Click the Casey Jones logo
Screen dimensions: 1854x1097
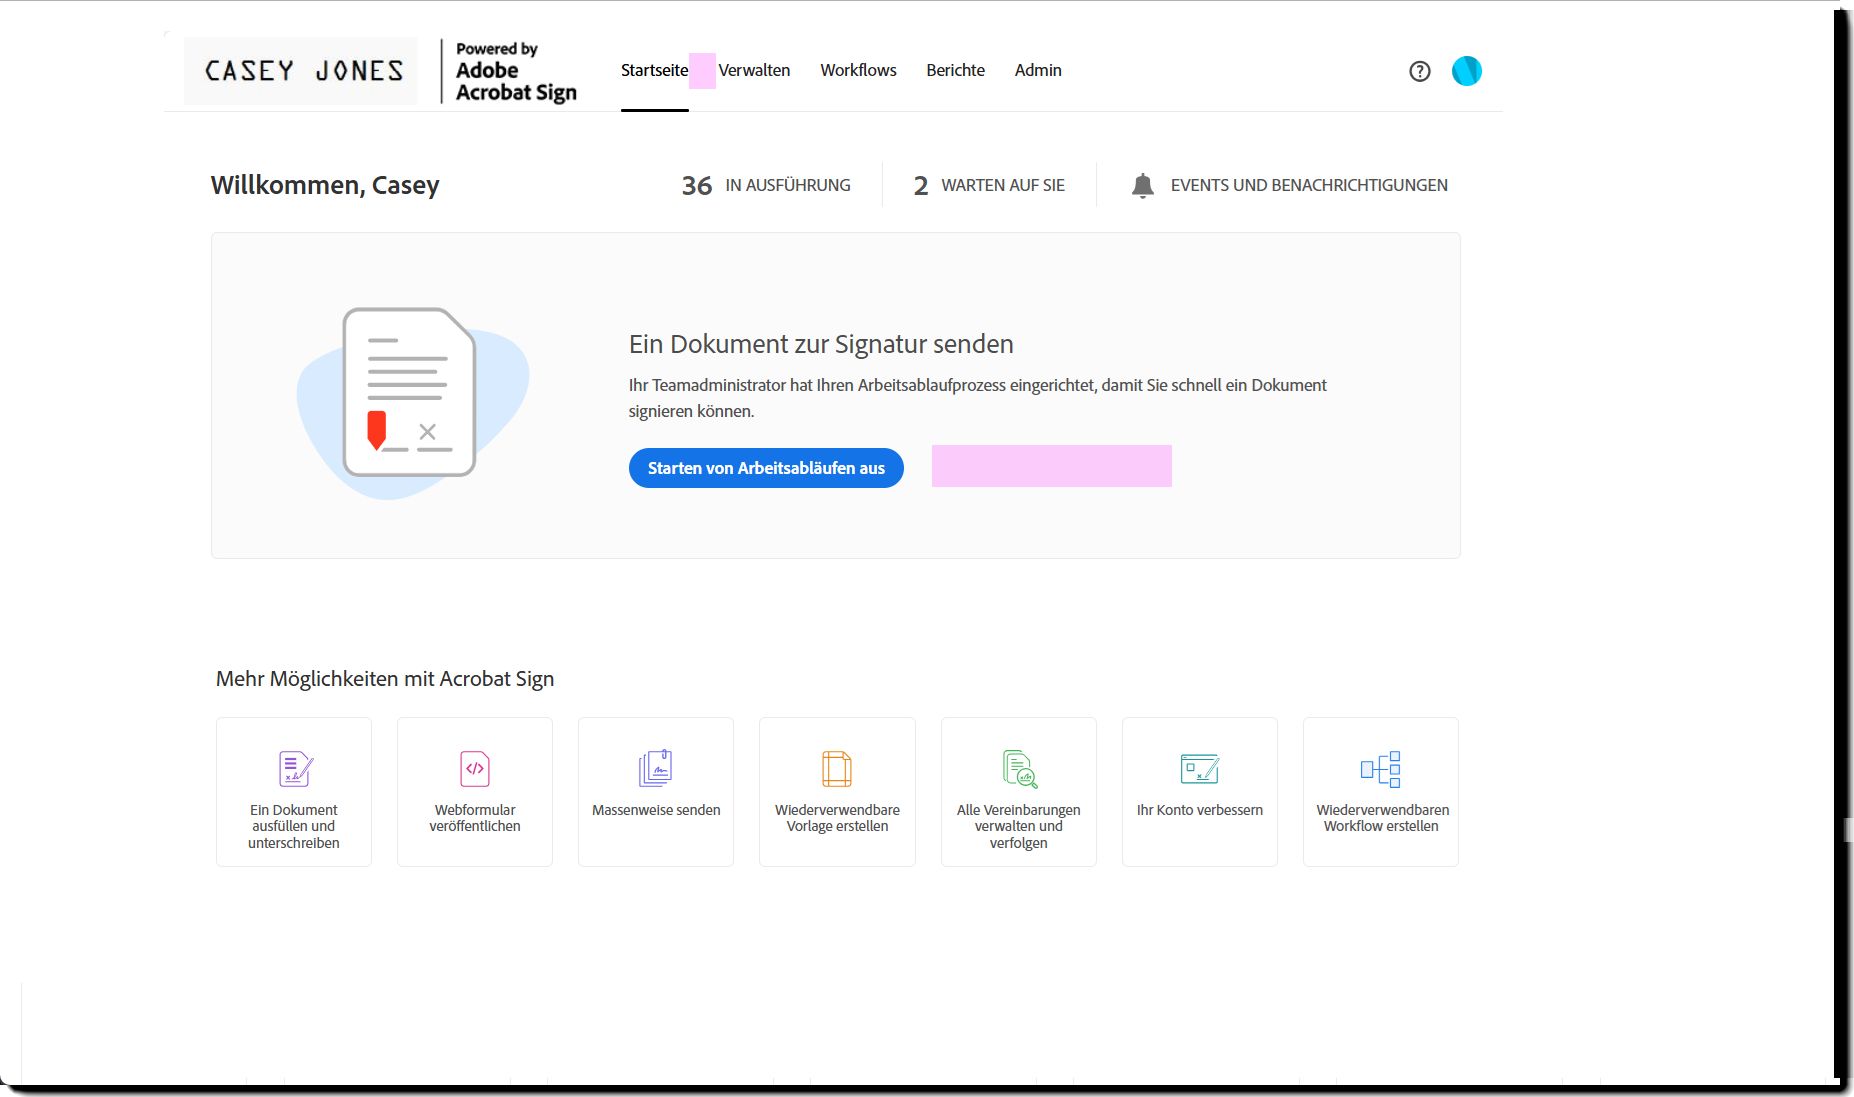[301, 71]
